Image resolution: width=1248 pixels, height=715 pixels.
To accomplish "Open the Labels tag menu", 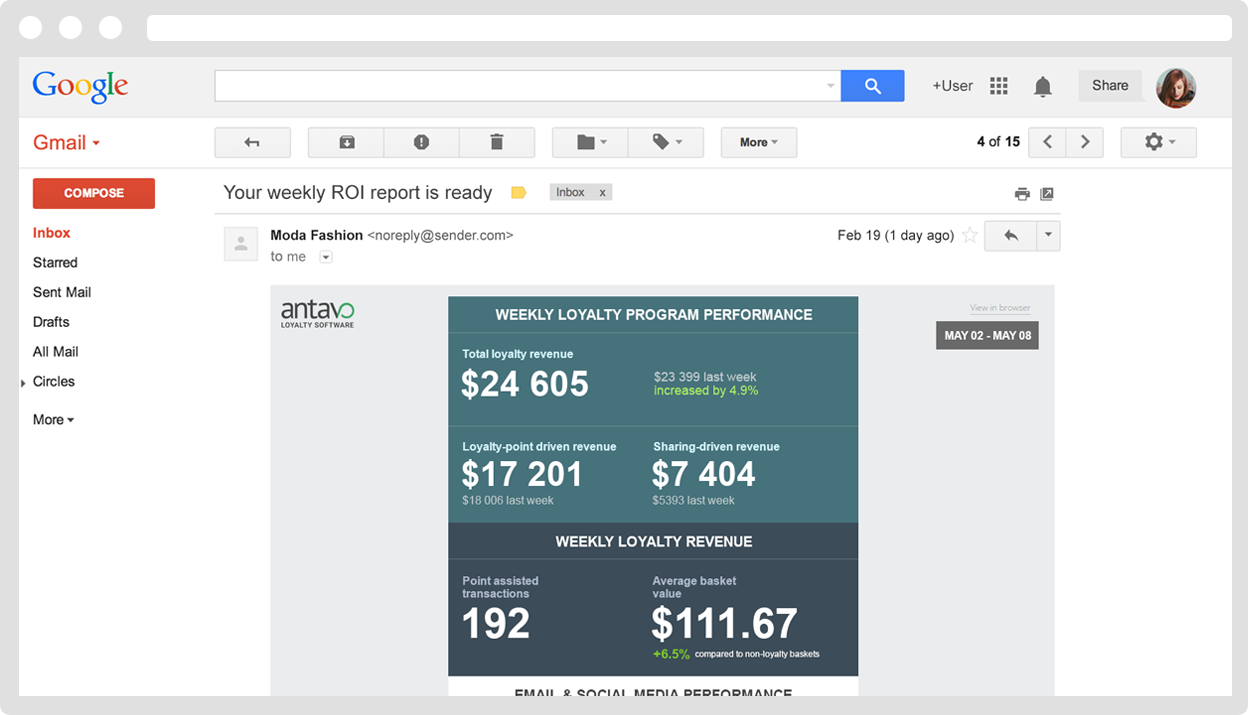I will [x=666, y=142].
